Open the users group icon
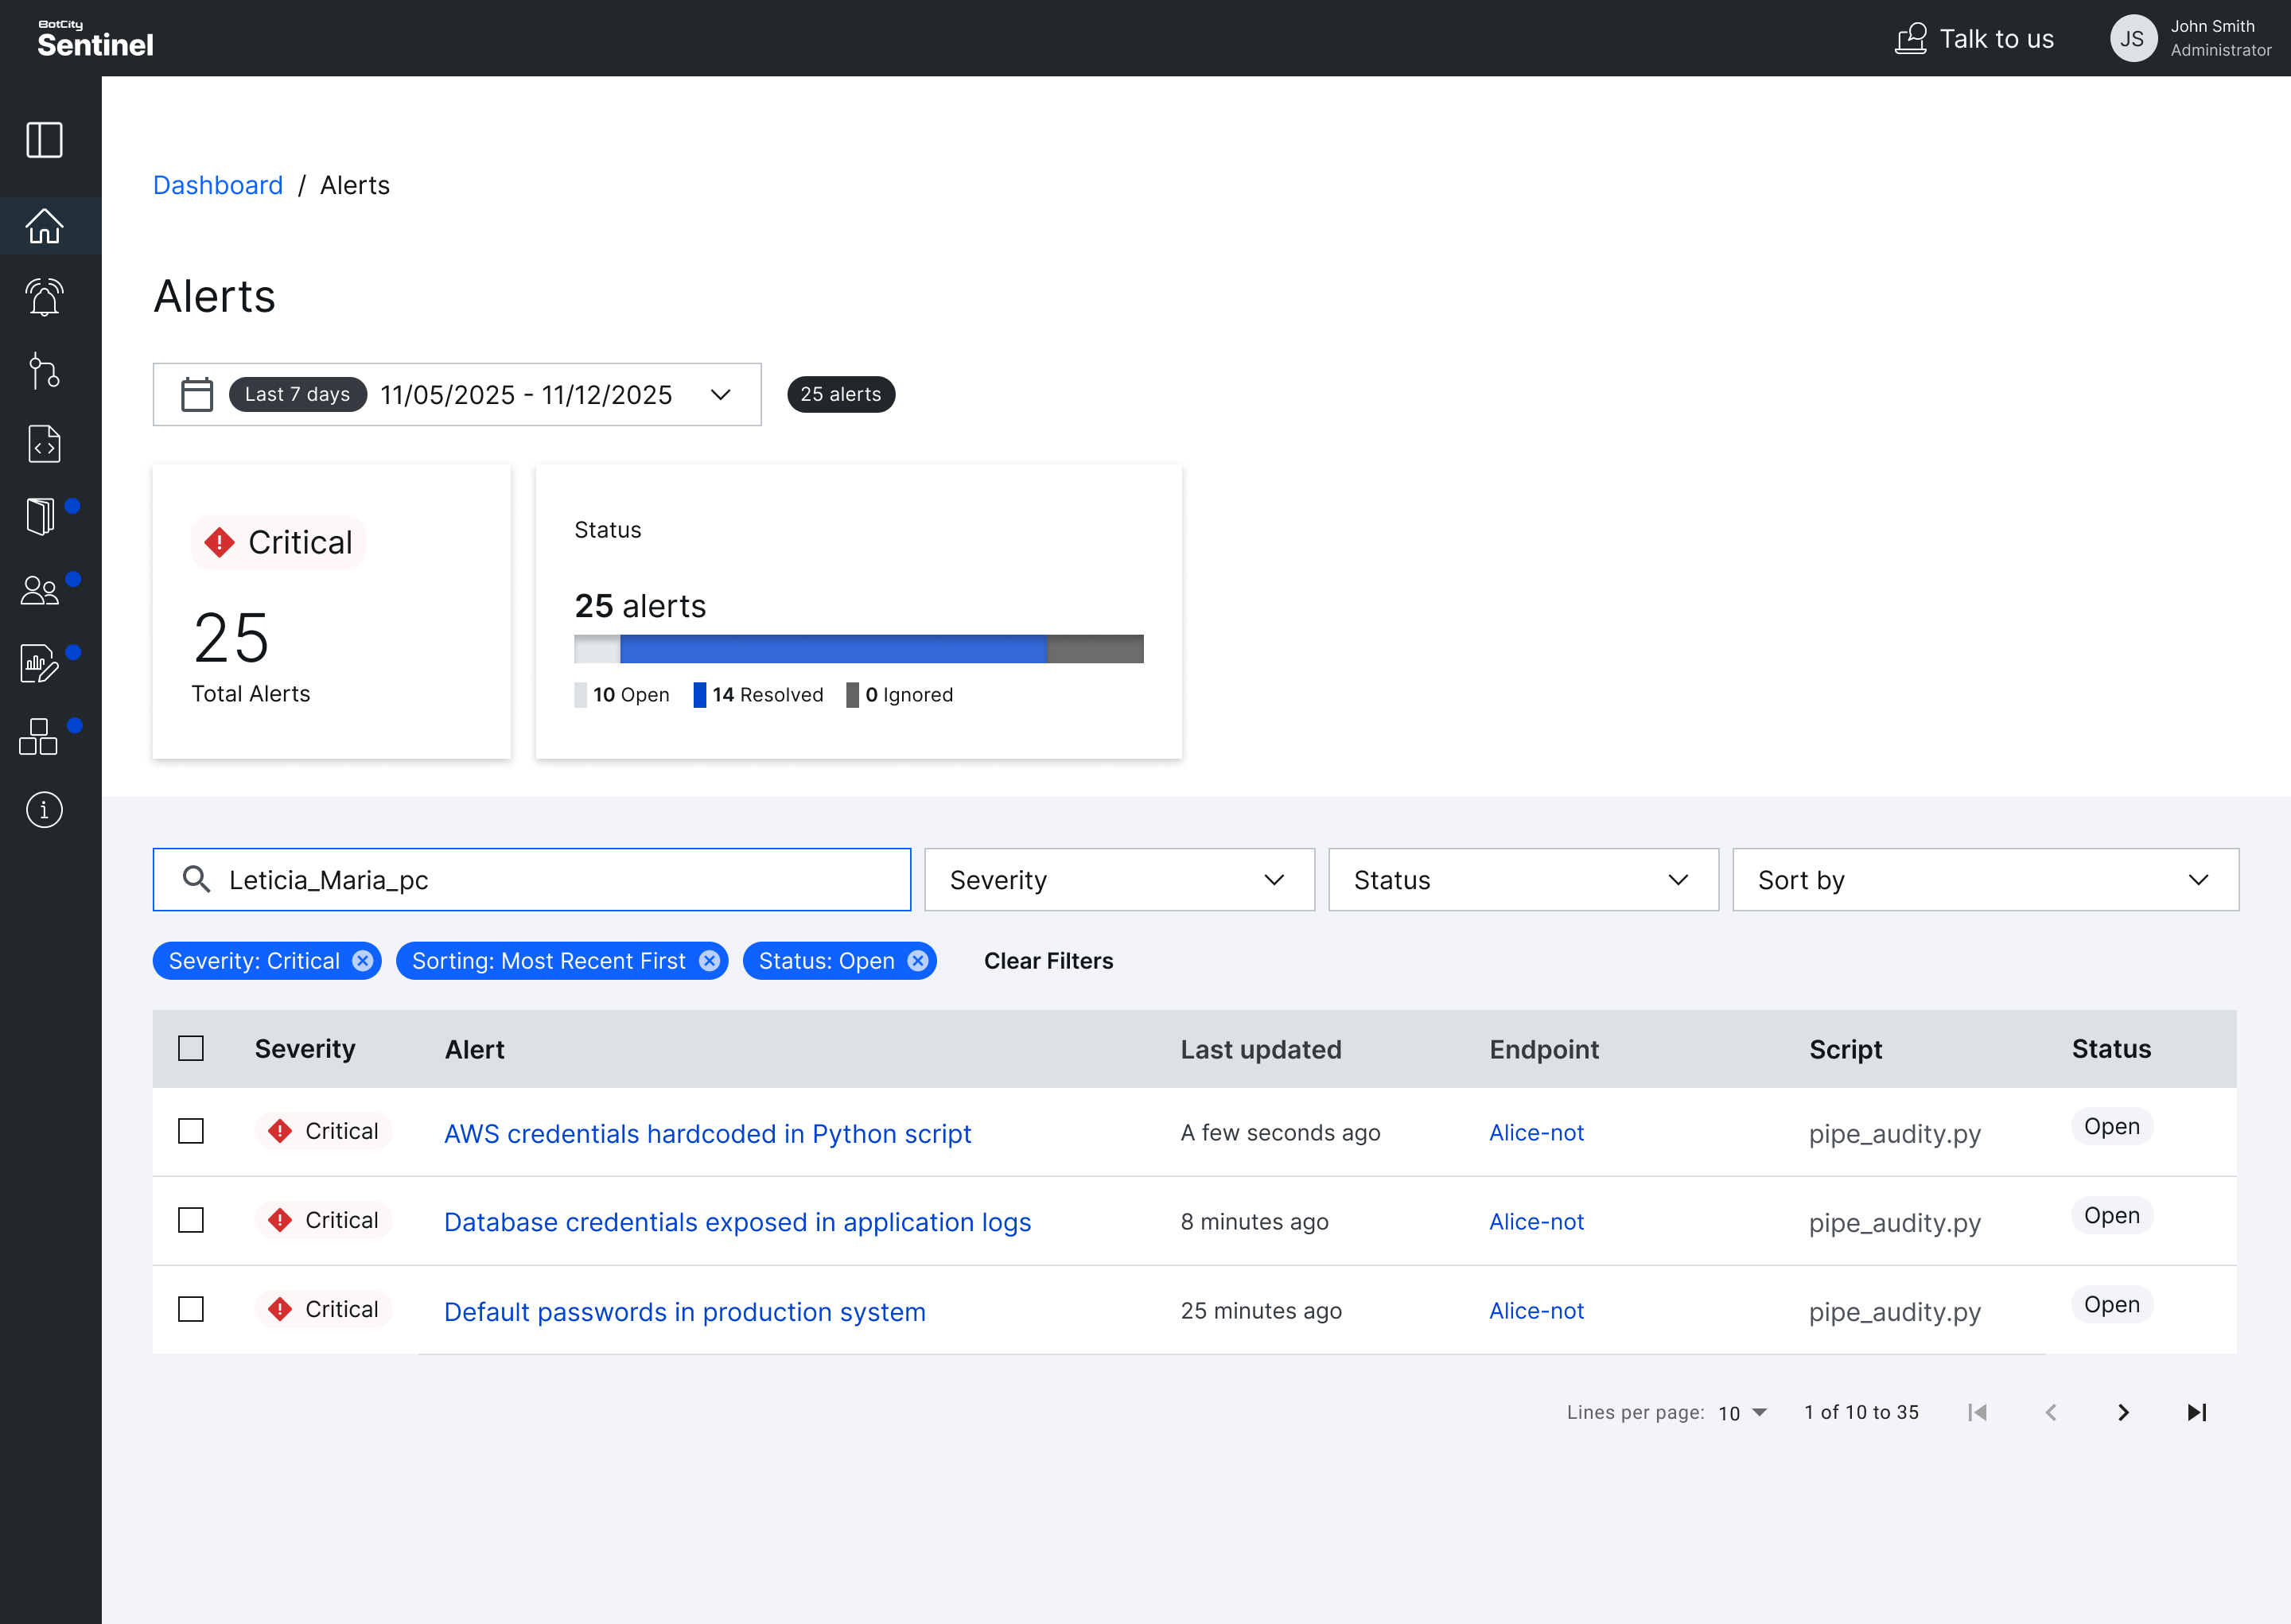 40,590
